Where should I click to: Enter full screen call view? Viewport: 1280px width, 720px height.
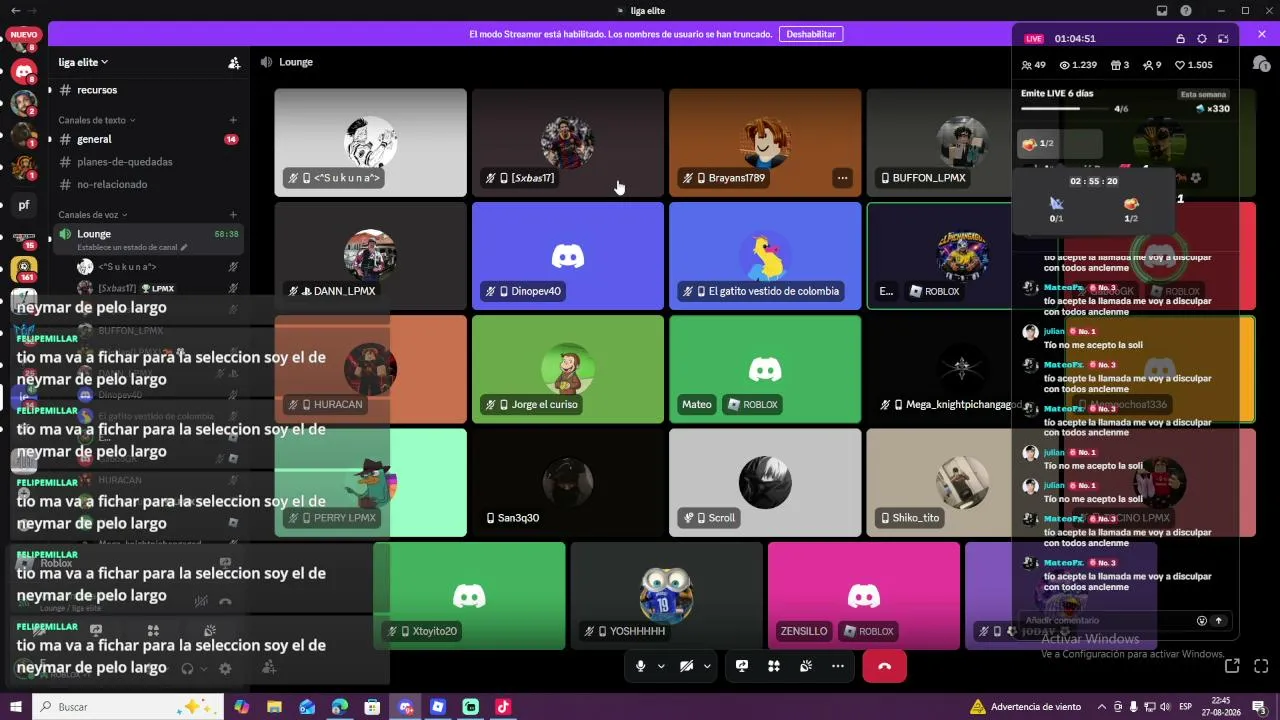pyautogui.click(x=1261, y=666)
